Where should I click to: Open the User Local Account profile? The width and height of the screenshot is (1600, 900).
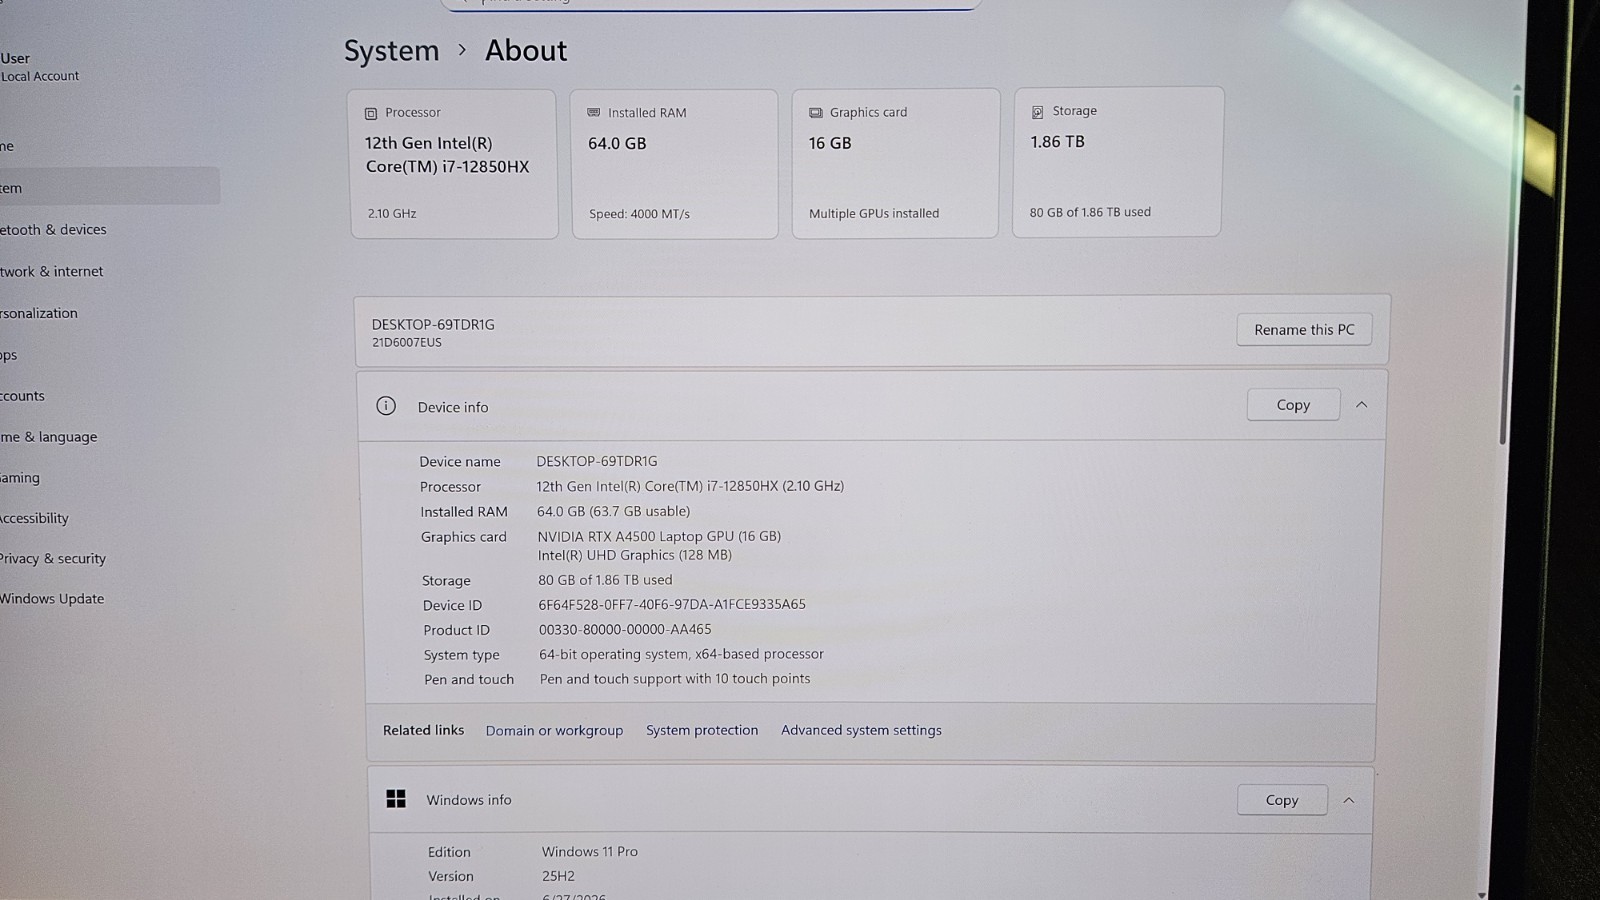click(x=40, y=67)
